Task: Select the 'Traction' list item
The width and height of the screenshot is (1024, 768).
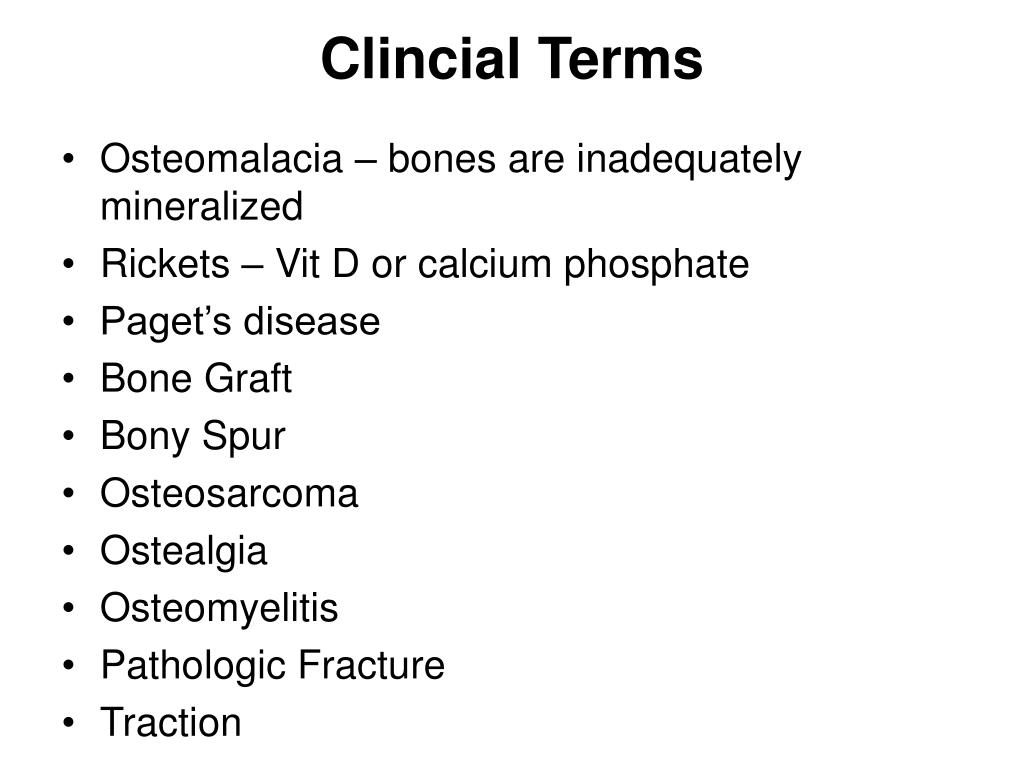Action: click(171, 723)
